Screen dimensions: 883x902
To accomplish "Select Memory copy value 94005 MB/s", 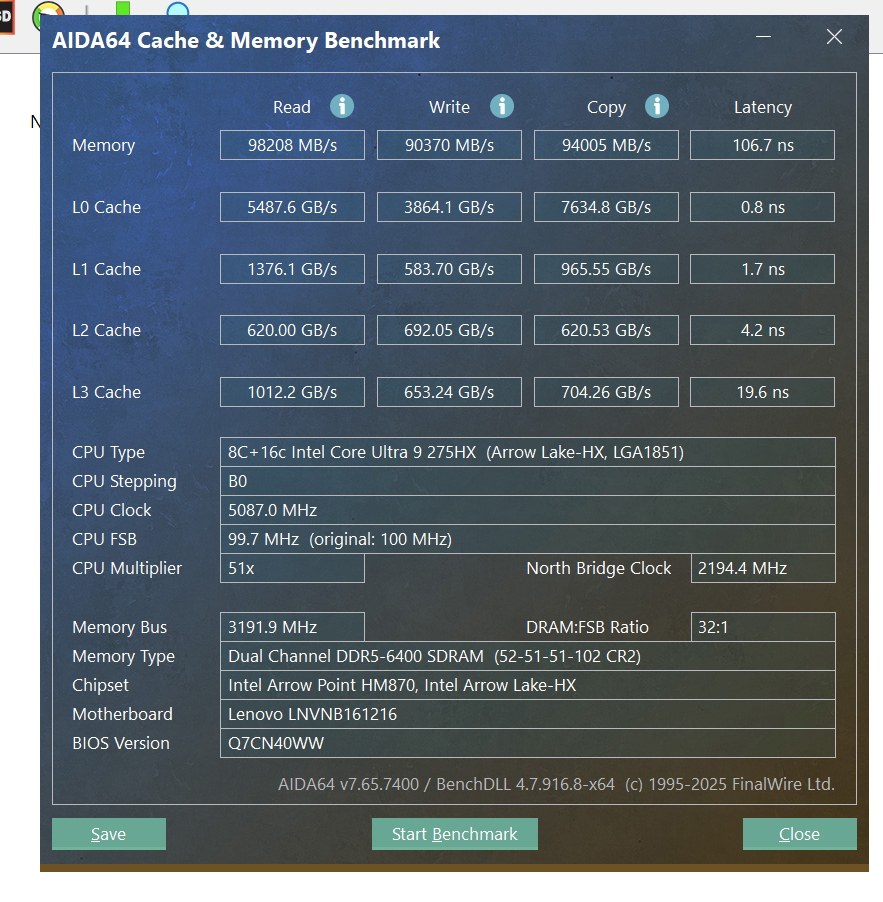I will coord(606,145).
